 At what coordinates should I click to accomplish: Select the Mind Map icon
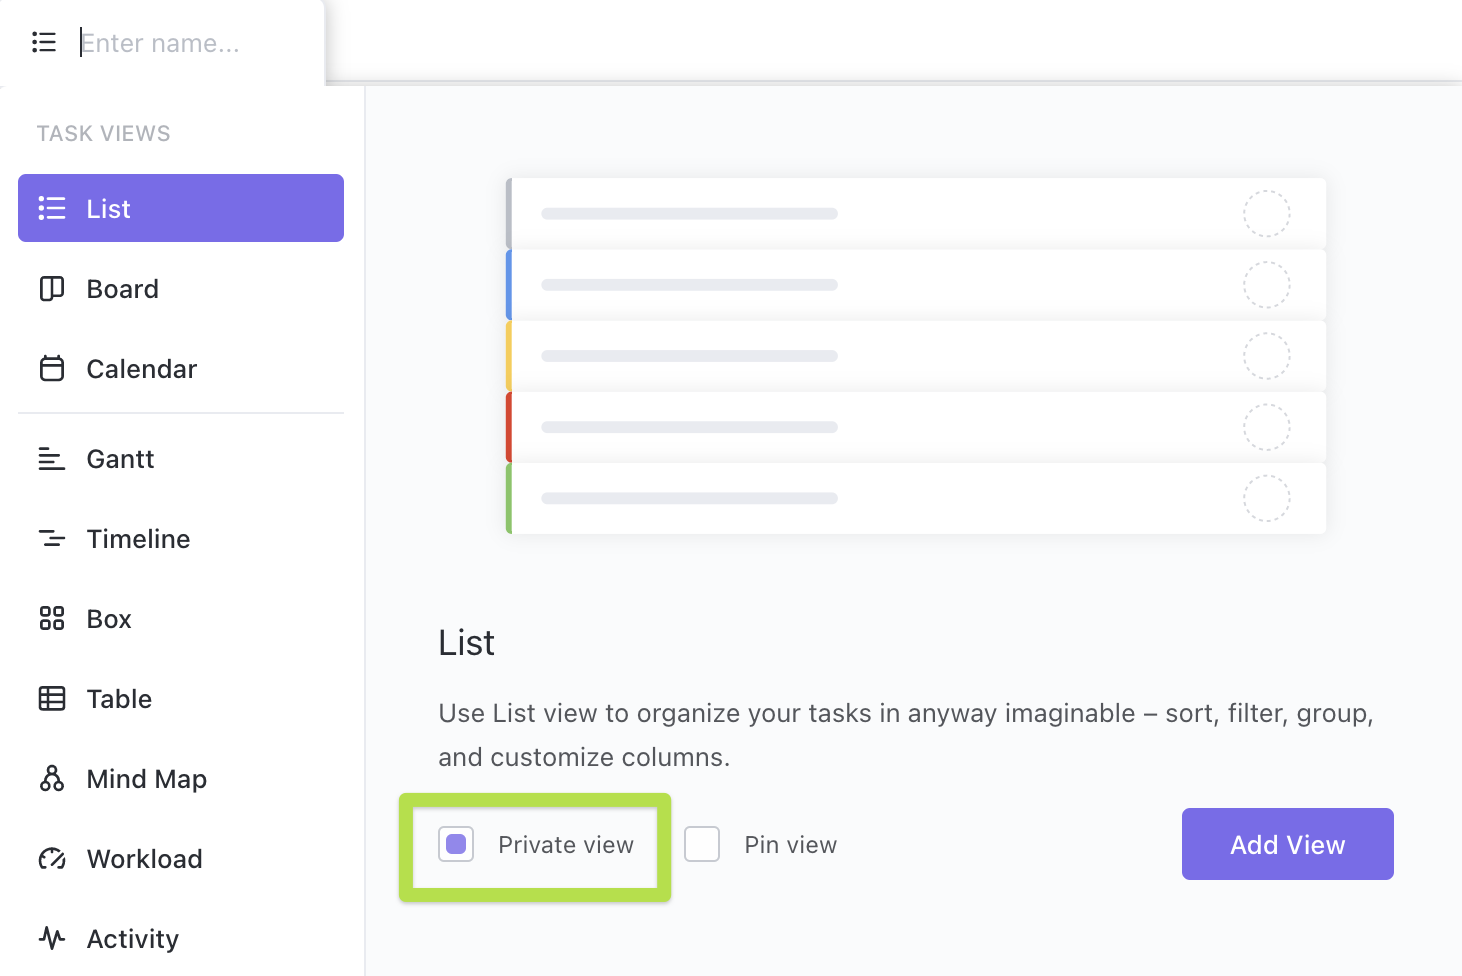click(x=52, y=779)
